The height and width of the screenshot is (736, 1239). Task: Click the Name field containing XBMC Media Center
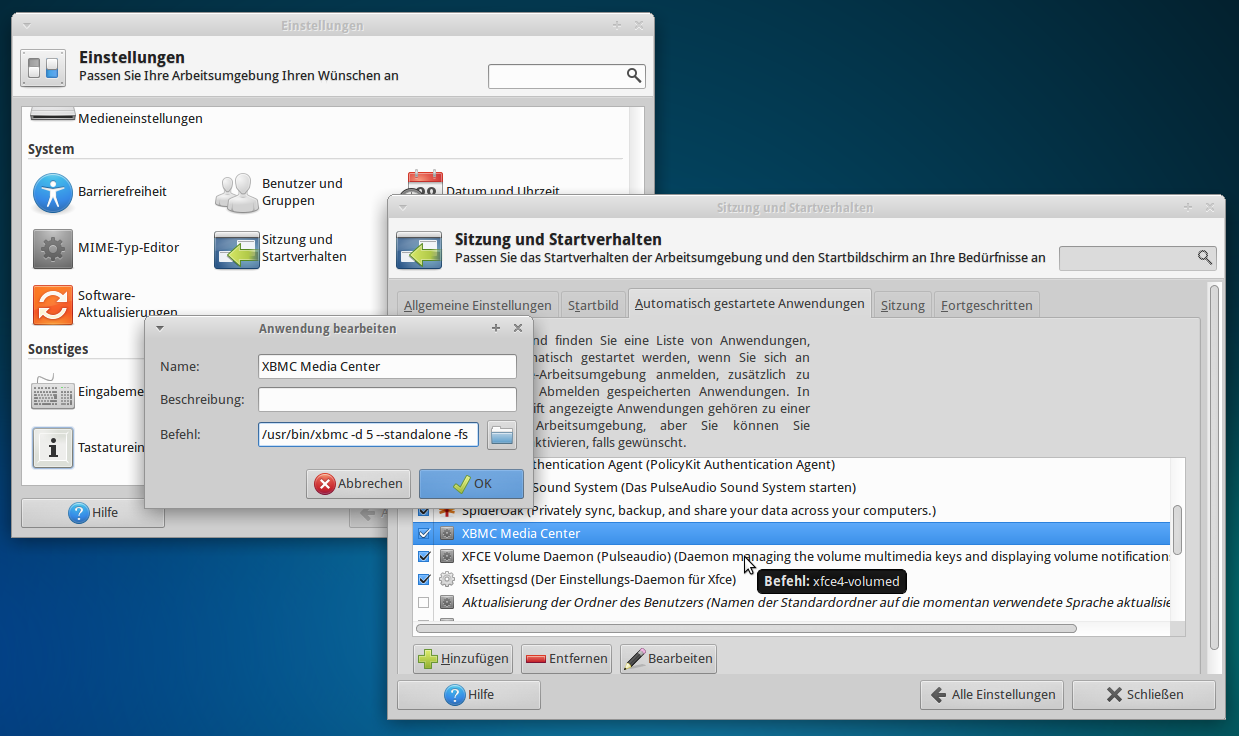pyautogui.click(x=387, y=367)
